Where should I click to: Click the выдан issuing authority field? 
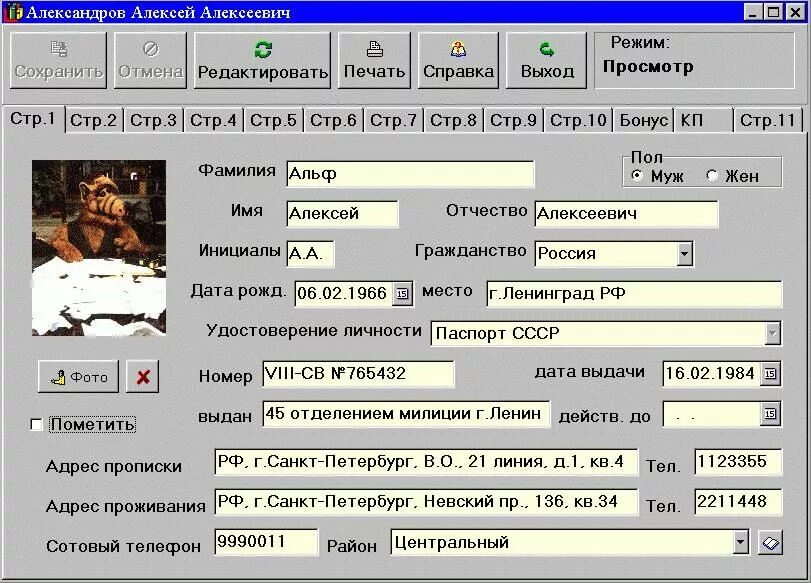point(406,414)
